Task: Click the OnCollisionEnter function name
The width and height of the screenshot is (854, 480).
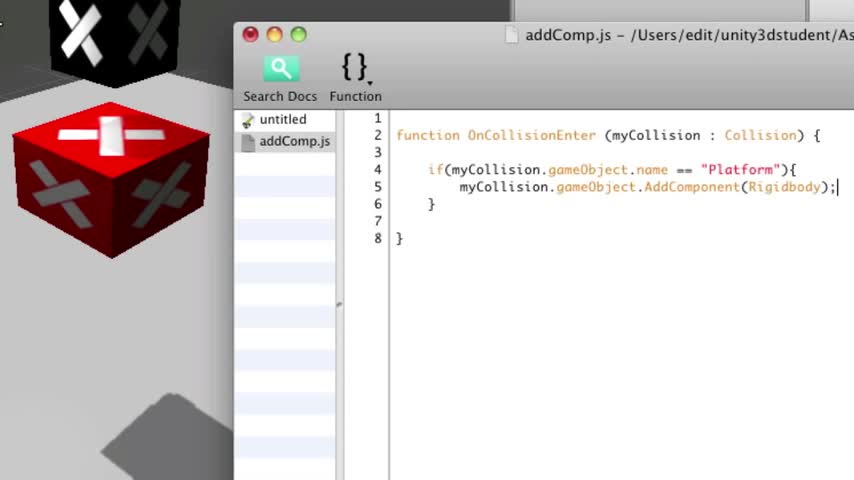Action: (532, 135)
